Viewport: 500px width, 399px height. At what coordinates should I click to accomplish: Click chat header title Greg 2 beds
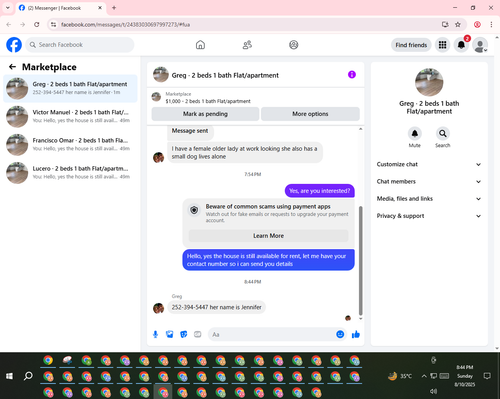[225, 75]
